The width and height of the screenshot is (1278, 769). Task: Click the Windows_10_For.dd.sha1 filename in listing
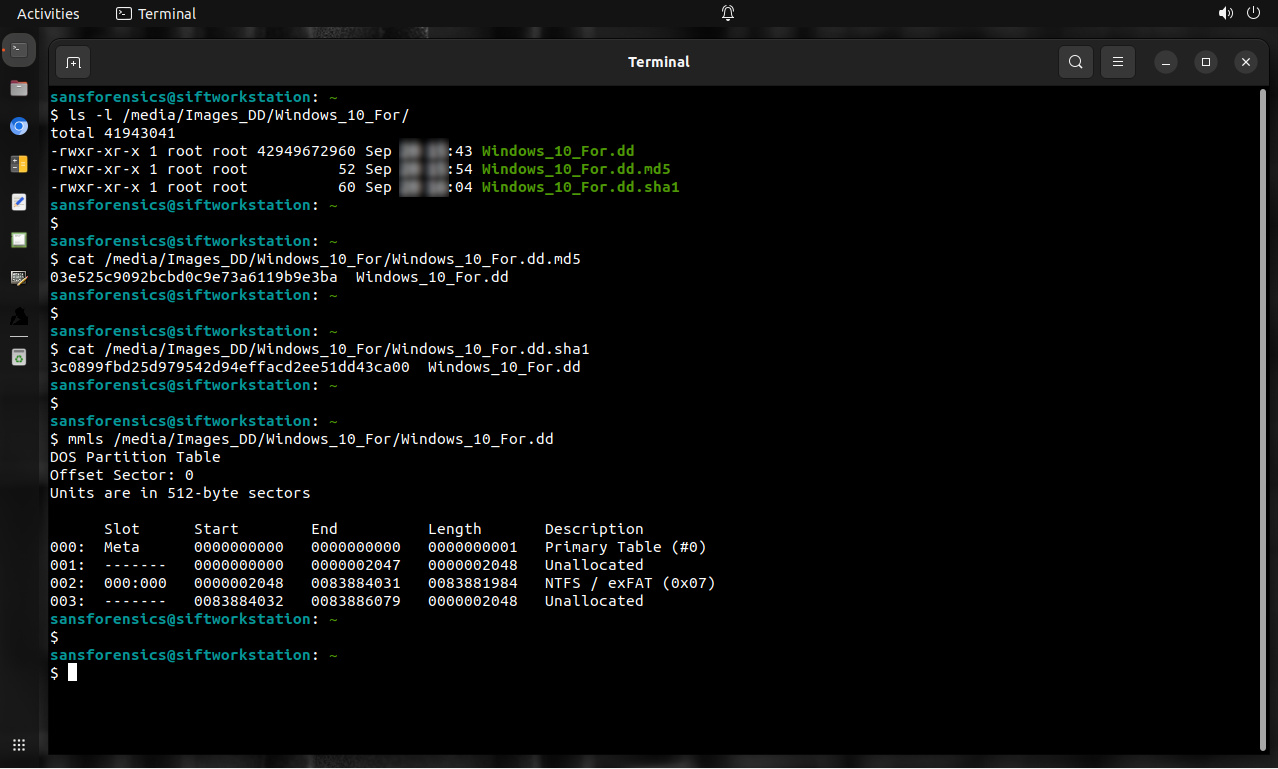[x=580, y=187]
